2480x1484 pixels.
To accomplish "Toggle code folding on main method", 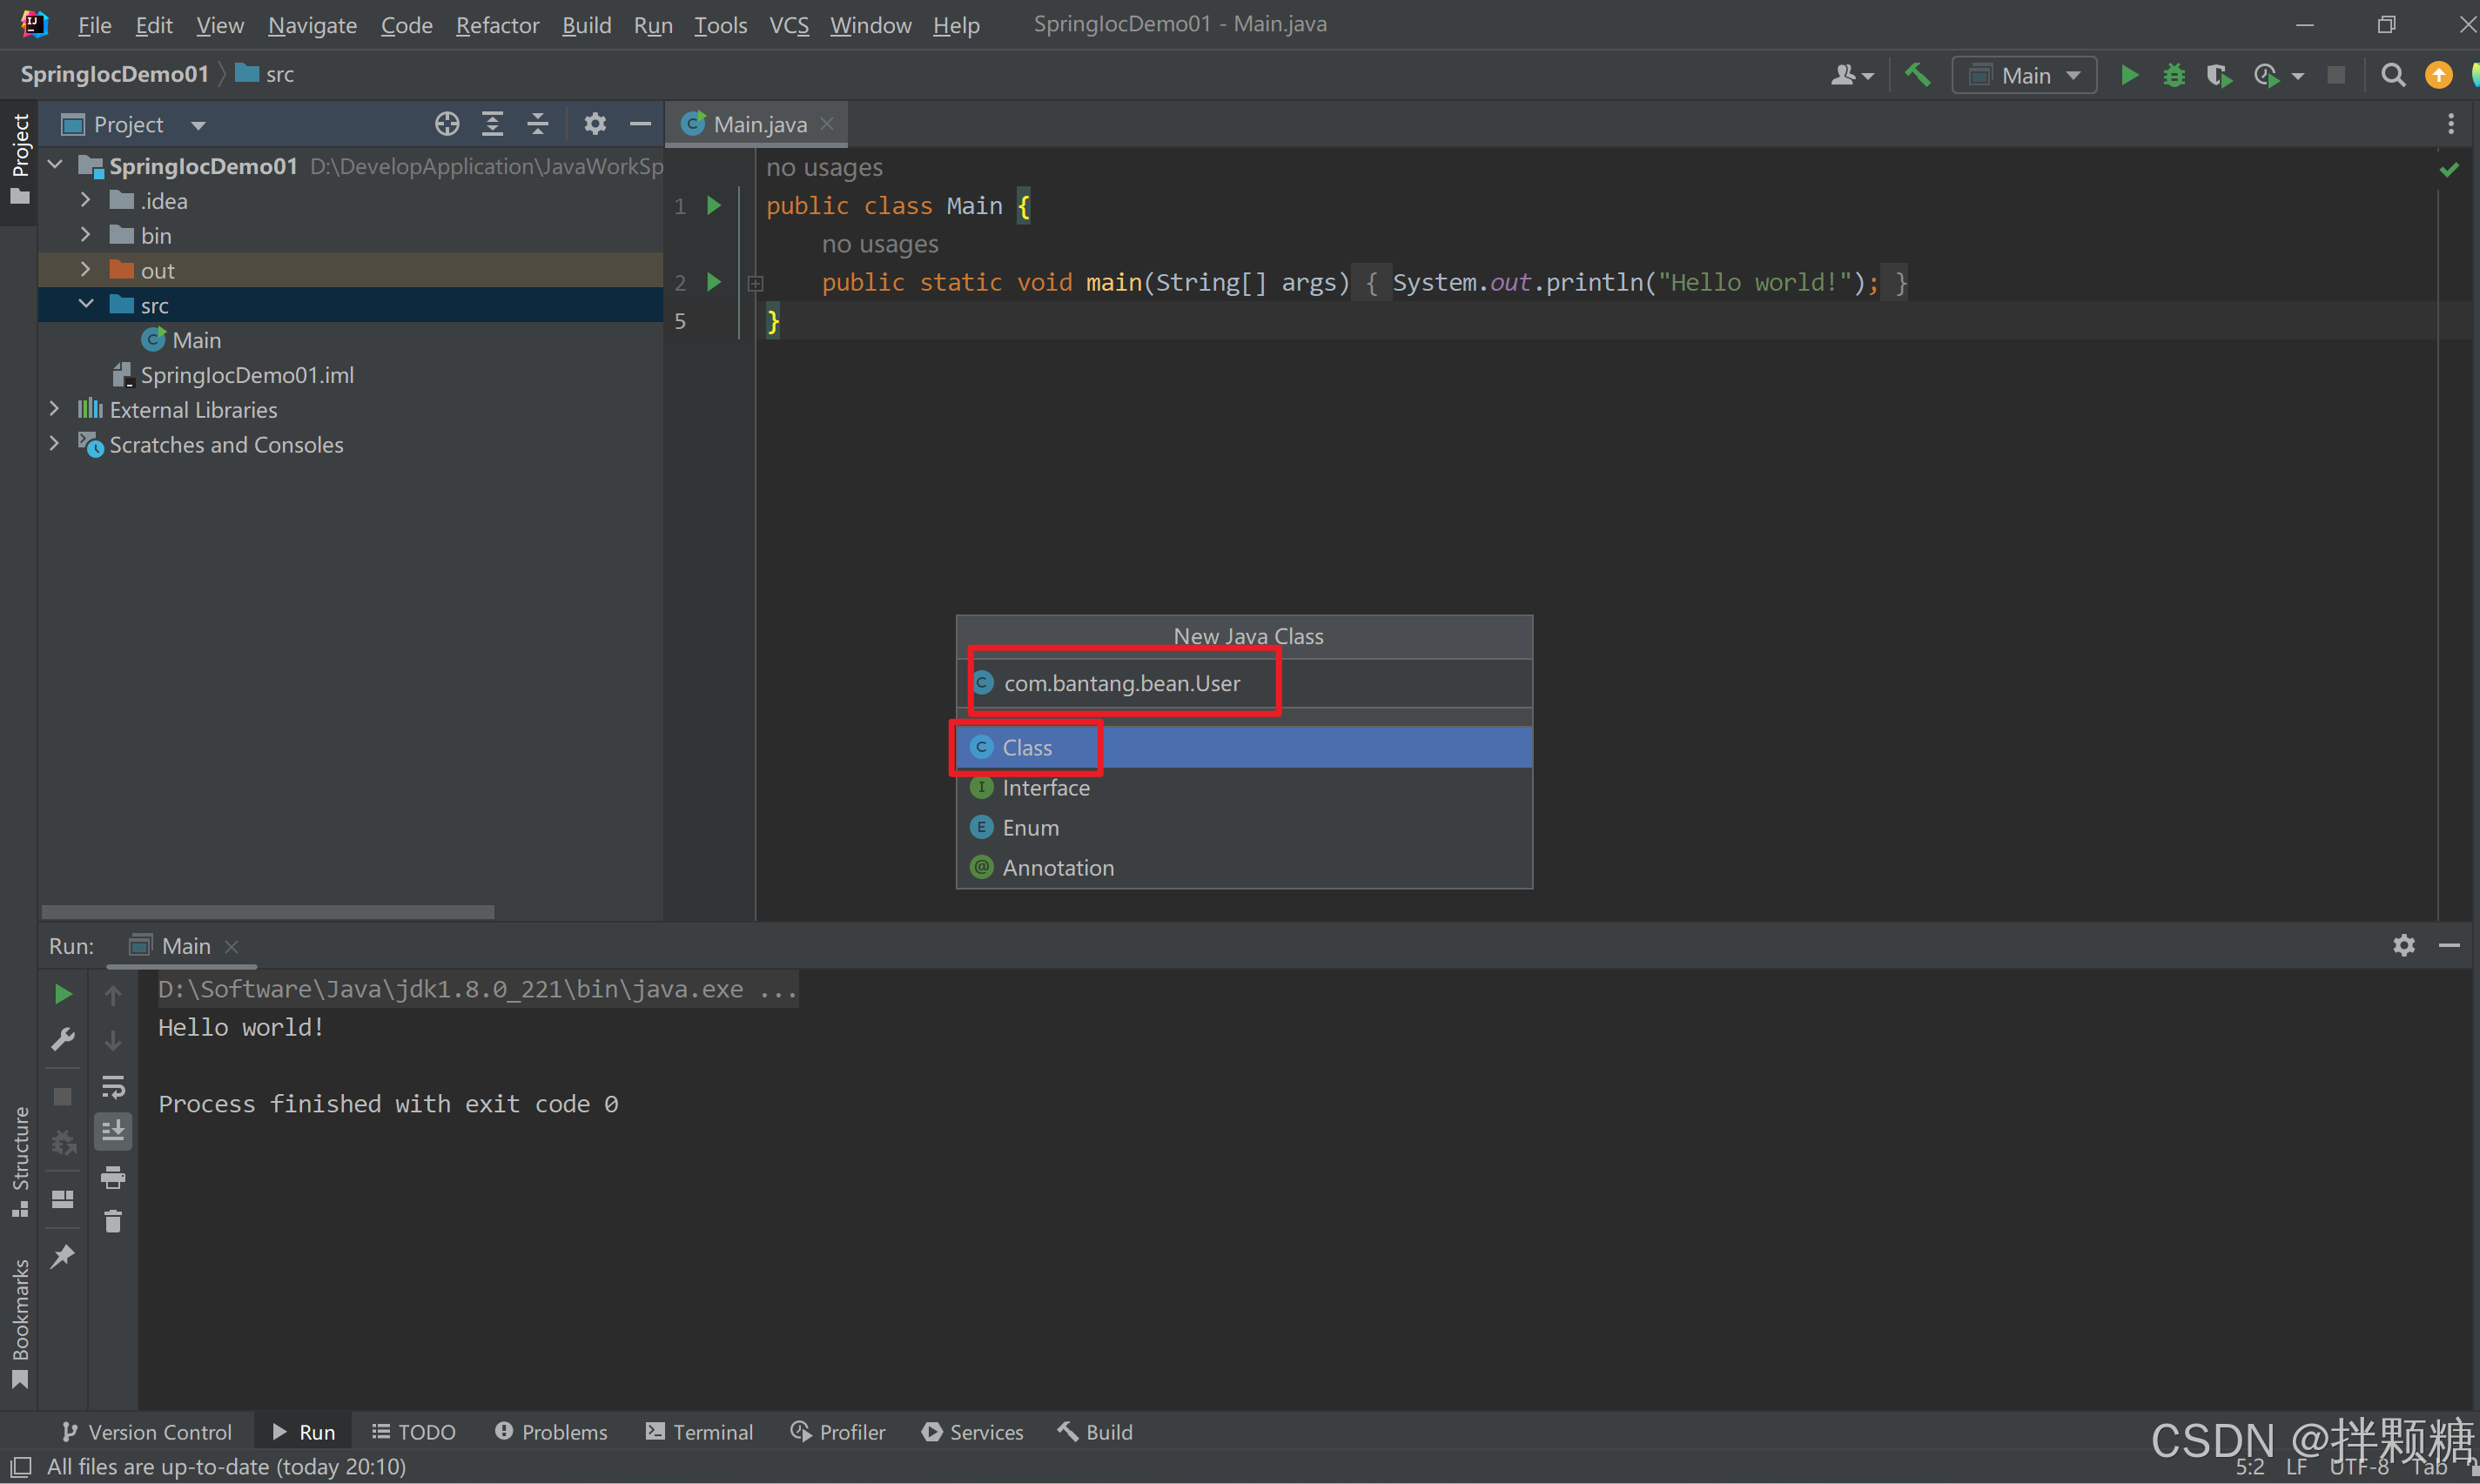I will (x=756, y=284).
